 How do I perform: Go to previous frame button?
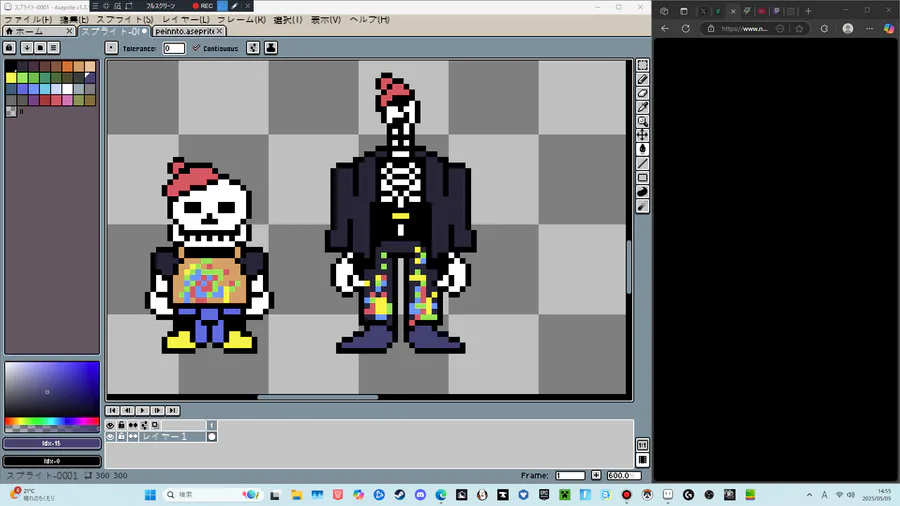127,410
